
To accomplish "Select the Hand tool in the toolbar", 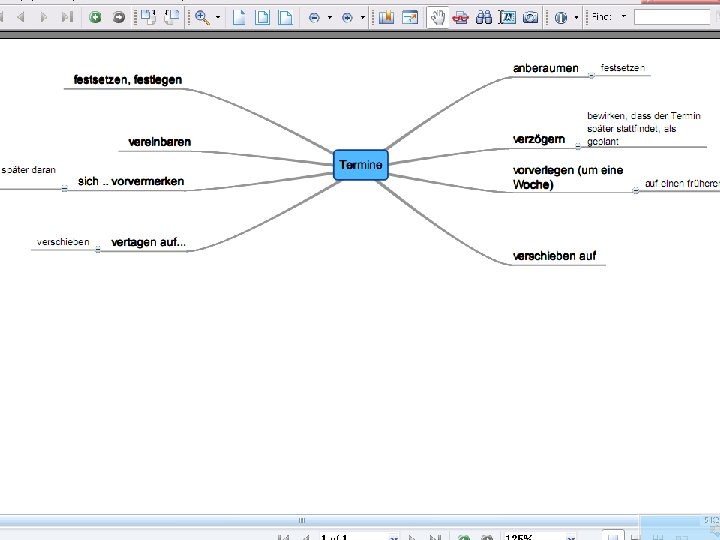I will click(437, 17).
